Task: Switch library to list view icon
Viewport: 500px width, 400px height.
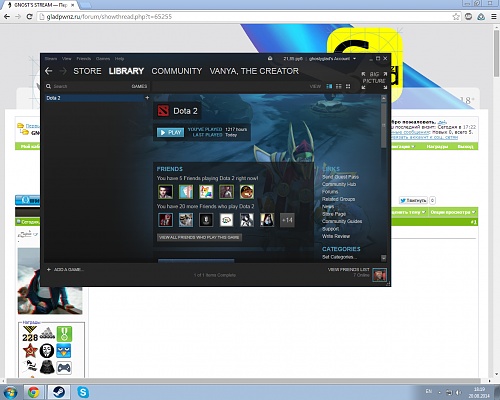Action: (x=339, y=86)
